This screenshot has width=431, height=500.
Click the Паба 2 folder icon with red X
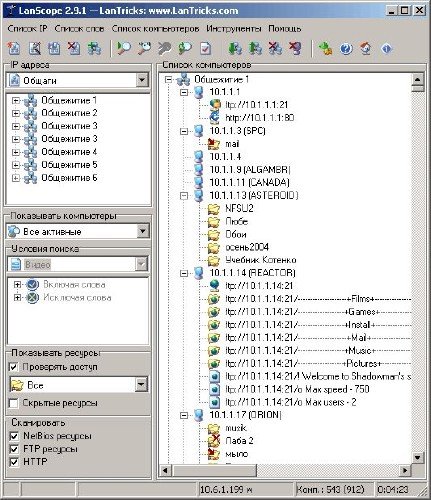[x=214, y=440]
